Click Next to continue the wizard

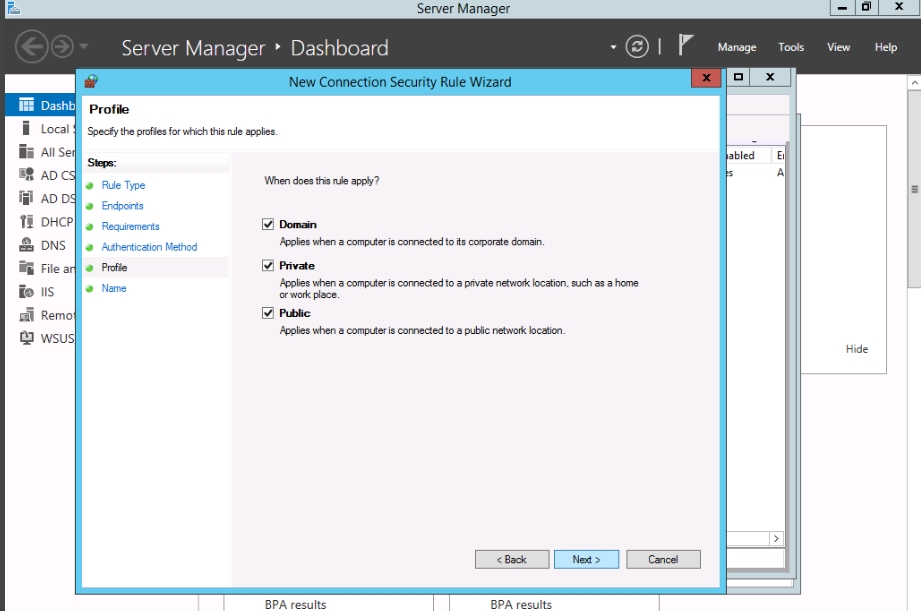pos(586,559)
